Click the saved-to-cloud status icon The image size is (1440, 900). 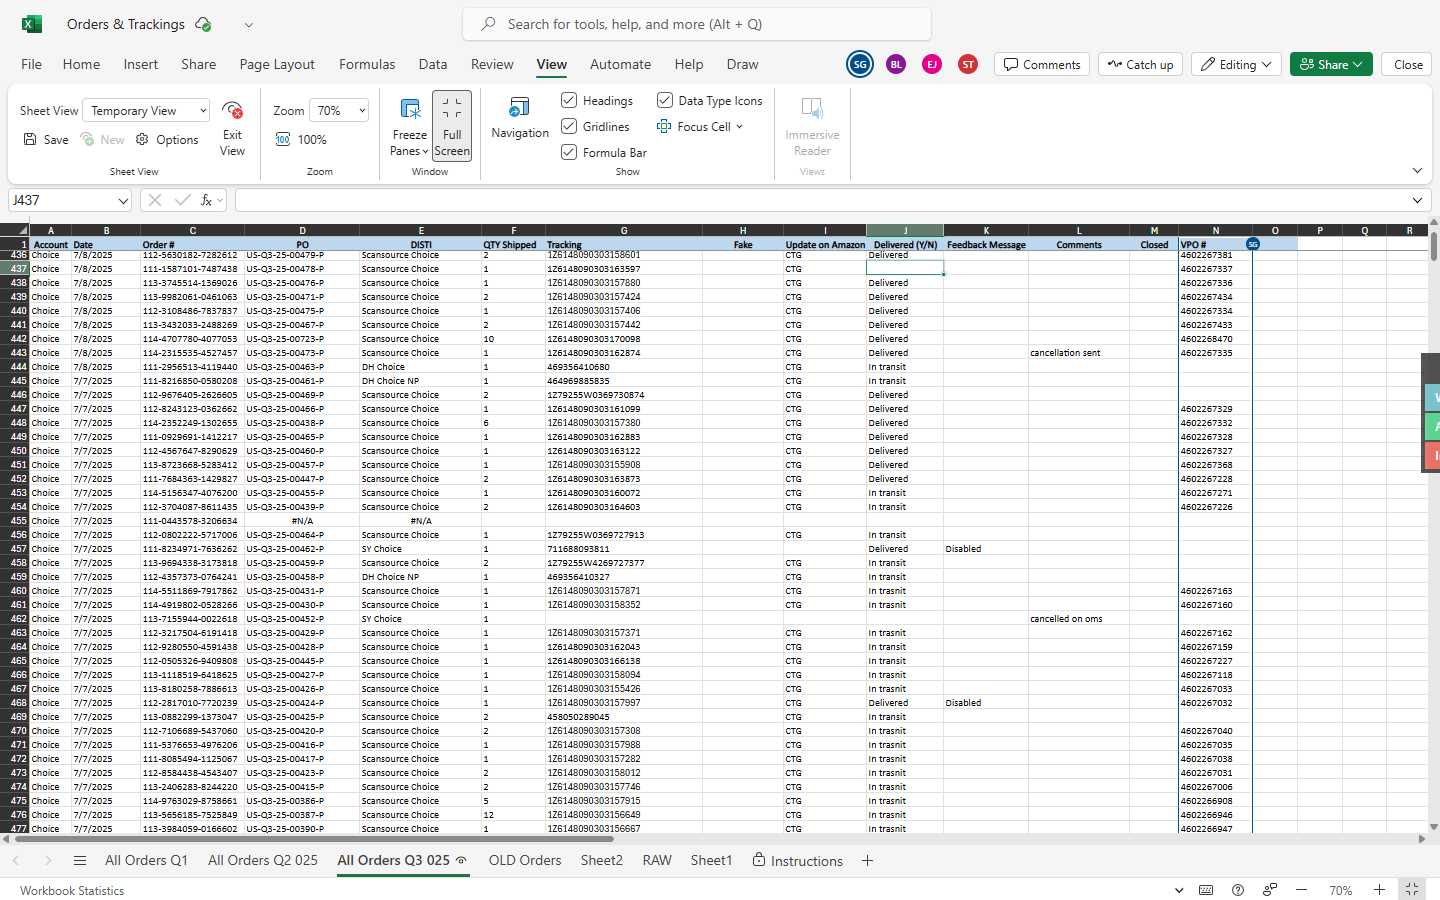coord(203,24)
